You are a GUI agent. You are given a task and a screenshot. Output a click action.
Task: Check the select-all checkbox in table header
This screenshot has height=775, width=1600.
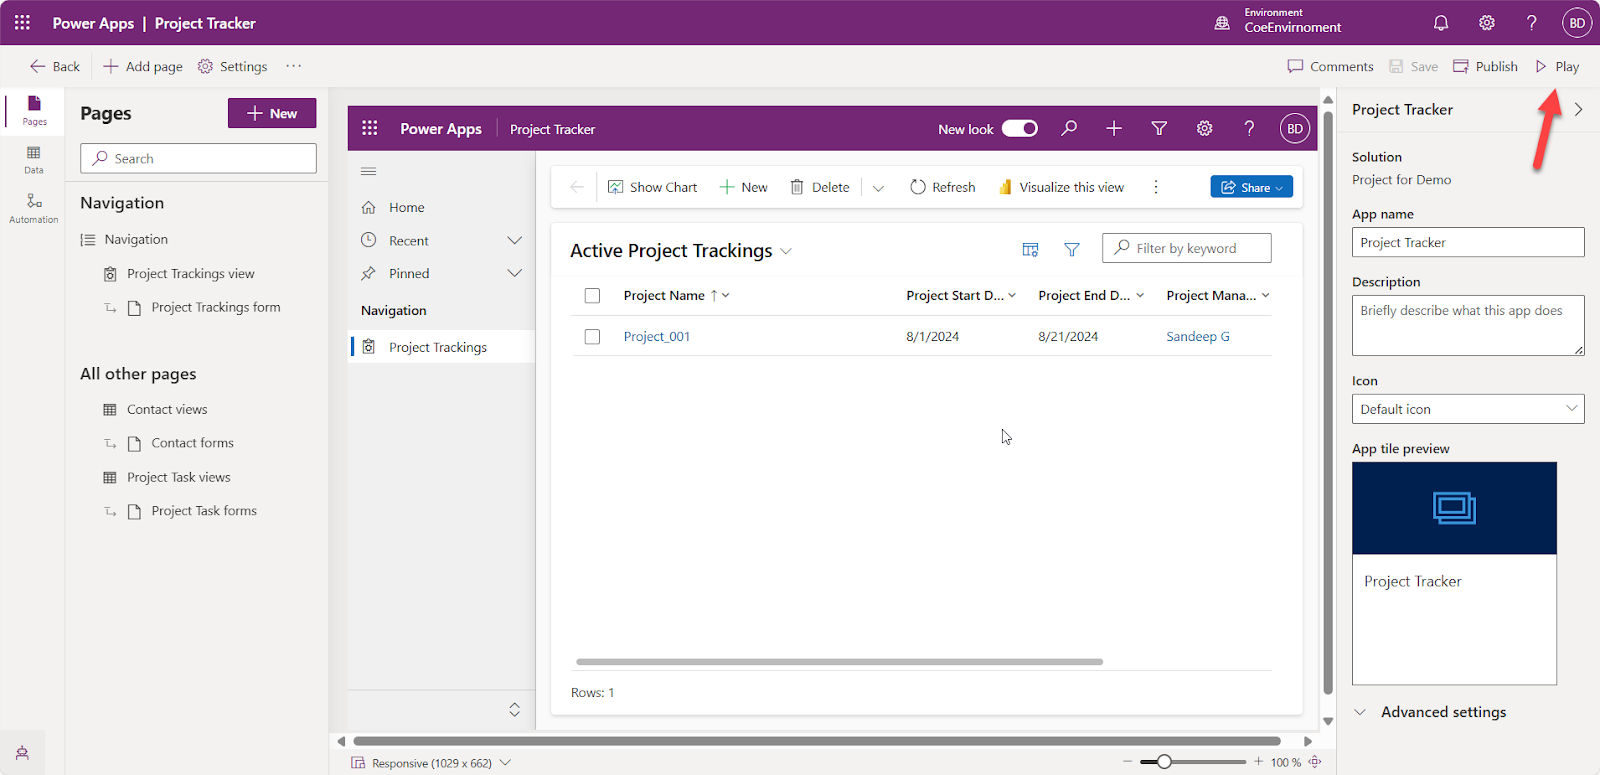pyautogui.click(x=592, y=296)
